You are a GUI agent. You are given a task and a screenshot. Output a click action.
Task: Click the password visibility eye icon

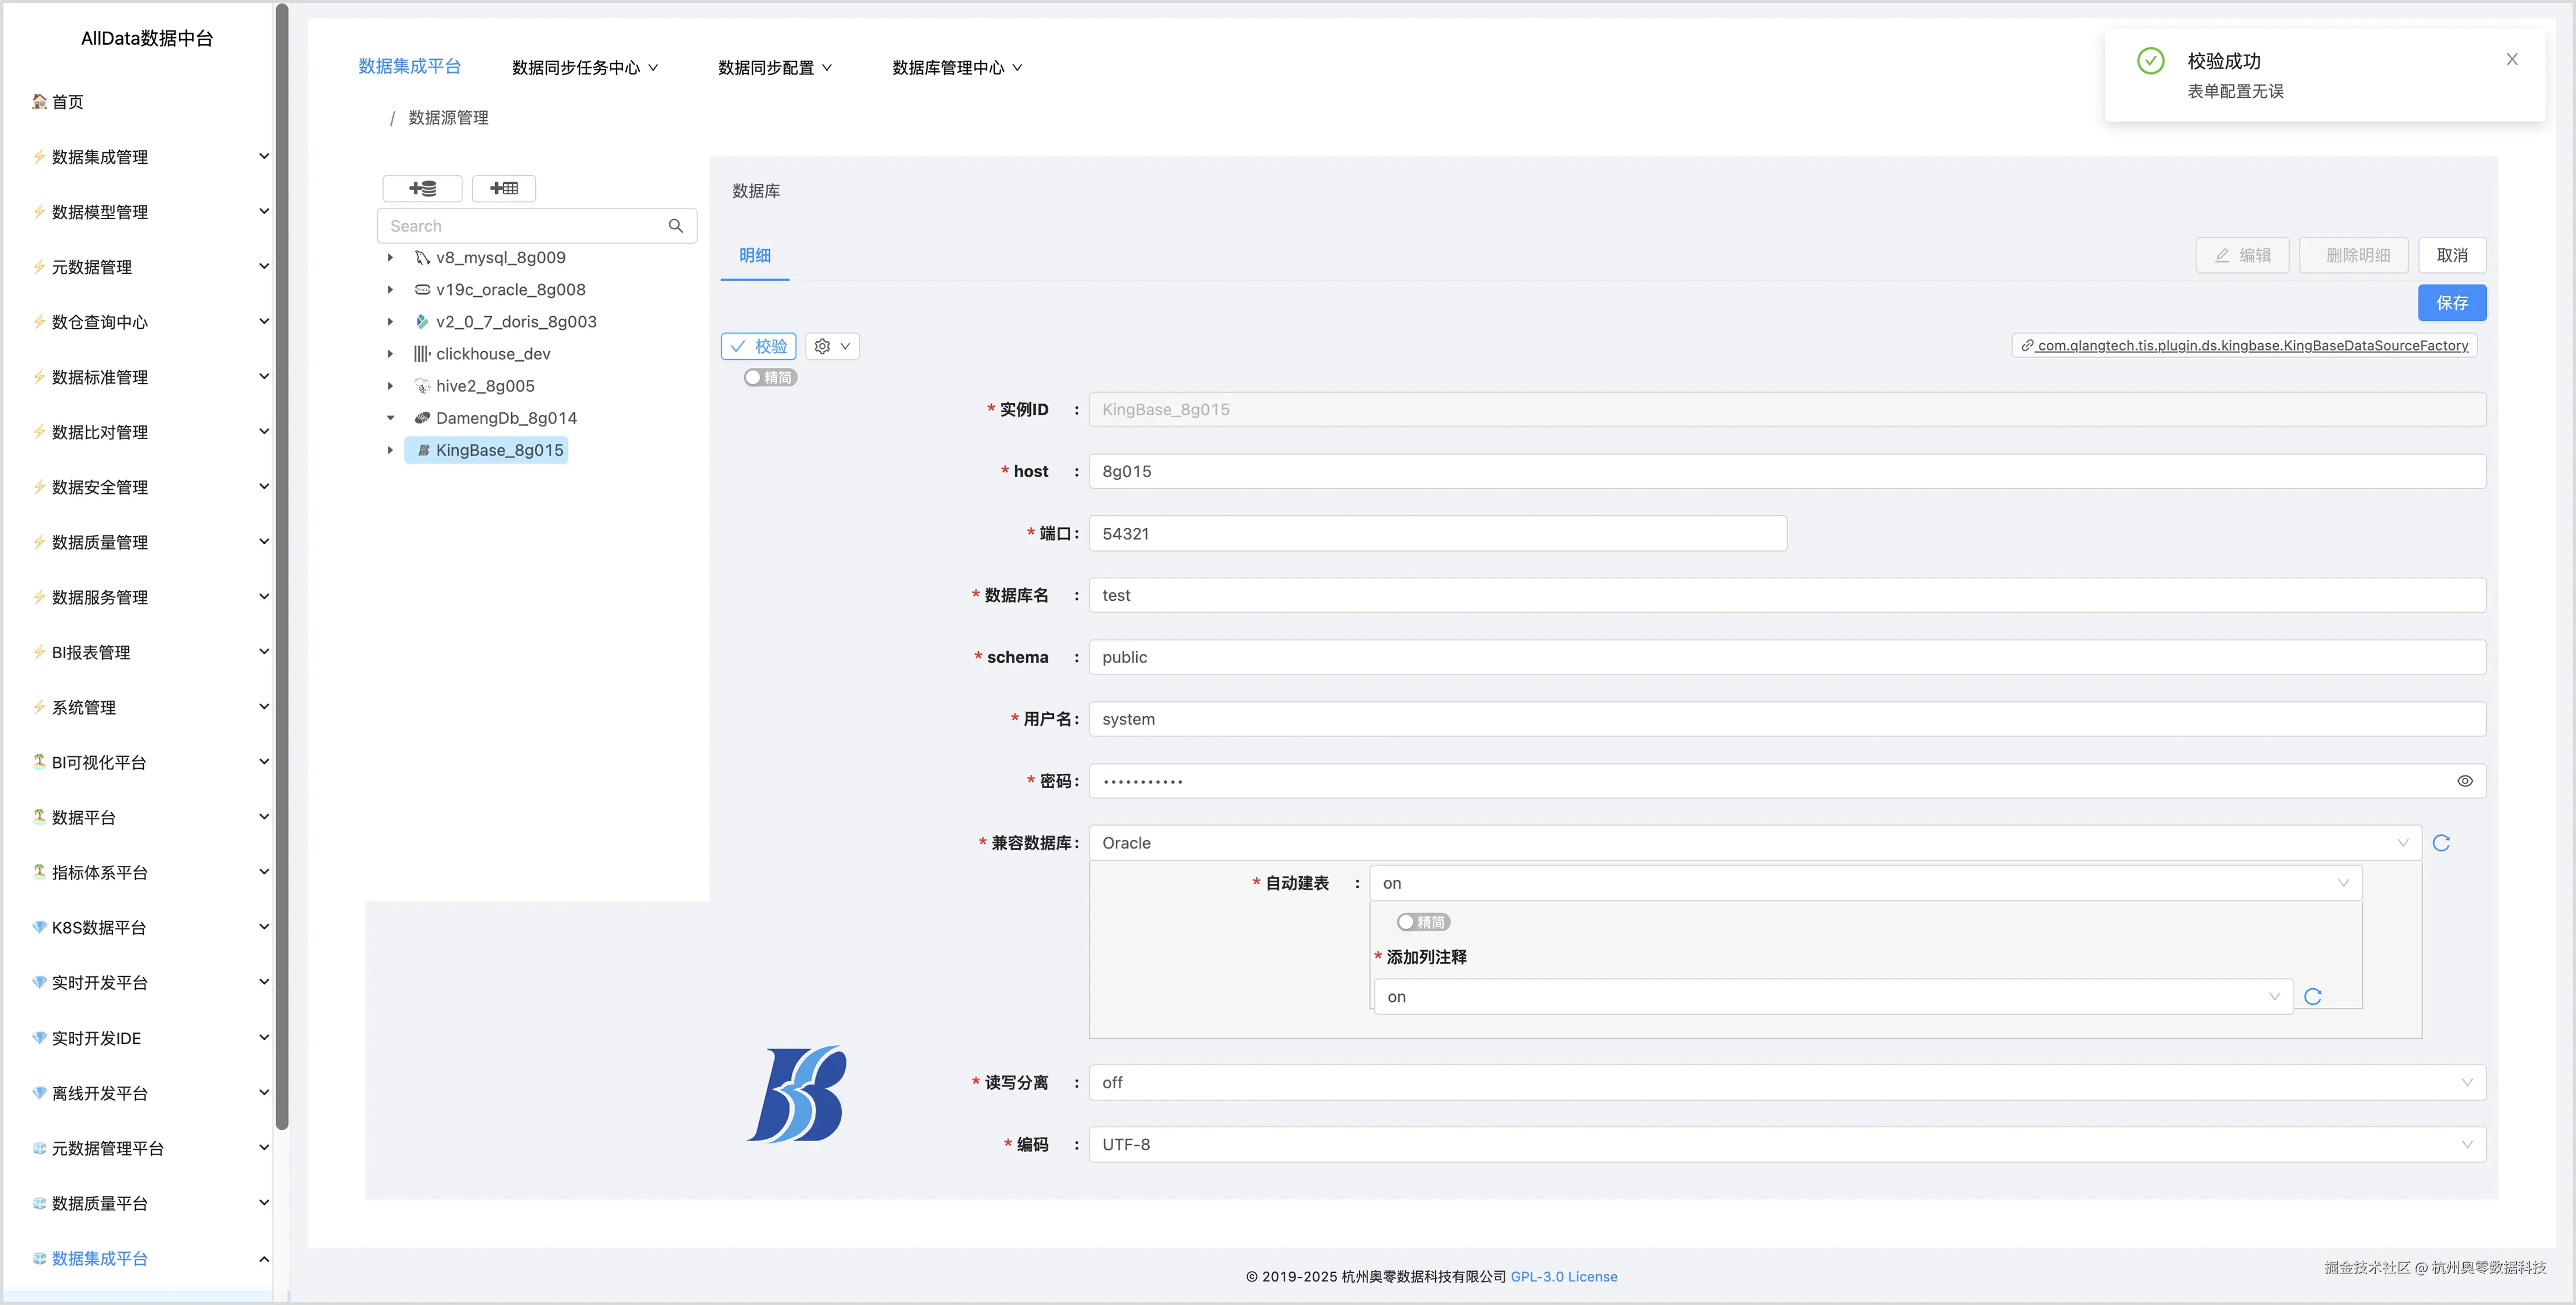(2465, 781)
